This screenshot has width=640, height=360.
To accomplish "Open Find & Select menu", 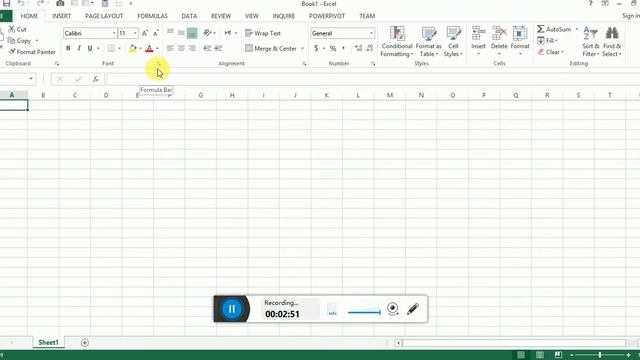I will [x=612, y=41].
